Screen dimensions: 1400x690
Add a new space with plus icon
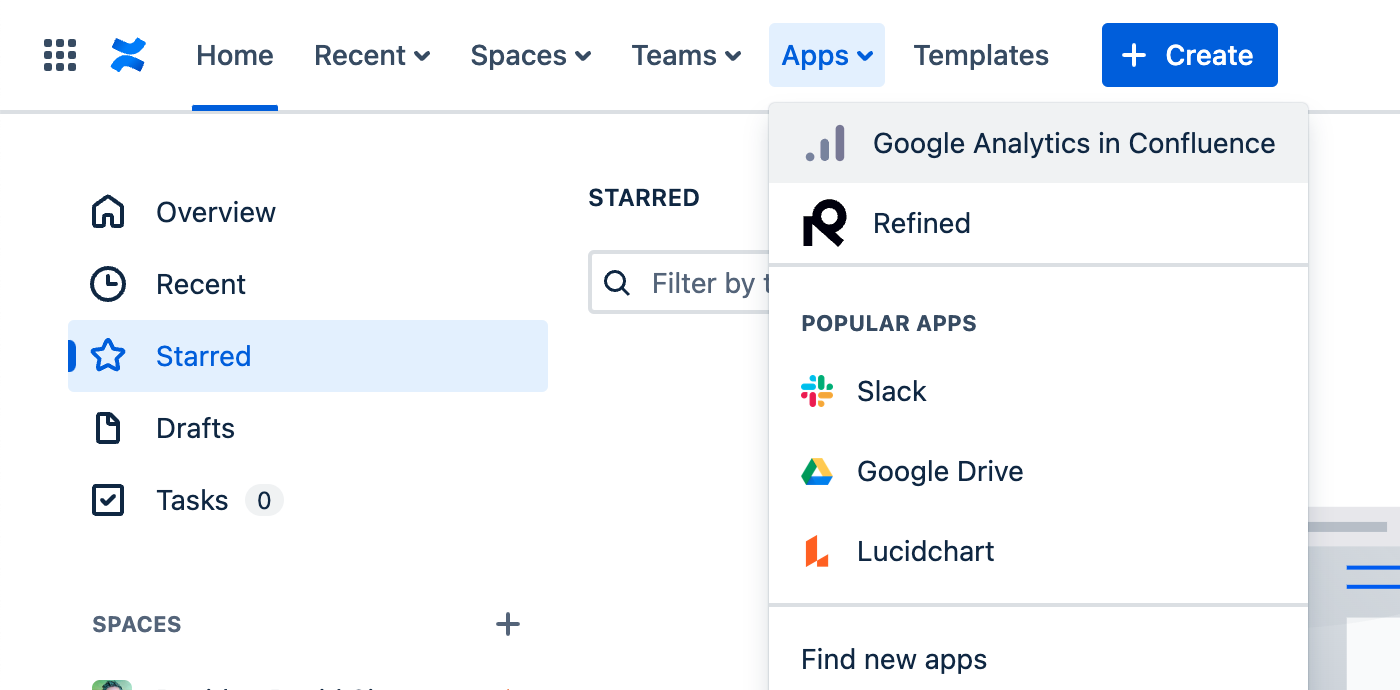point(508,624)
